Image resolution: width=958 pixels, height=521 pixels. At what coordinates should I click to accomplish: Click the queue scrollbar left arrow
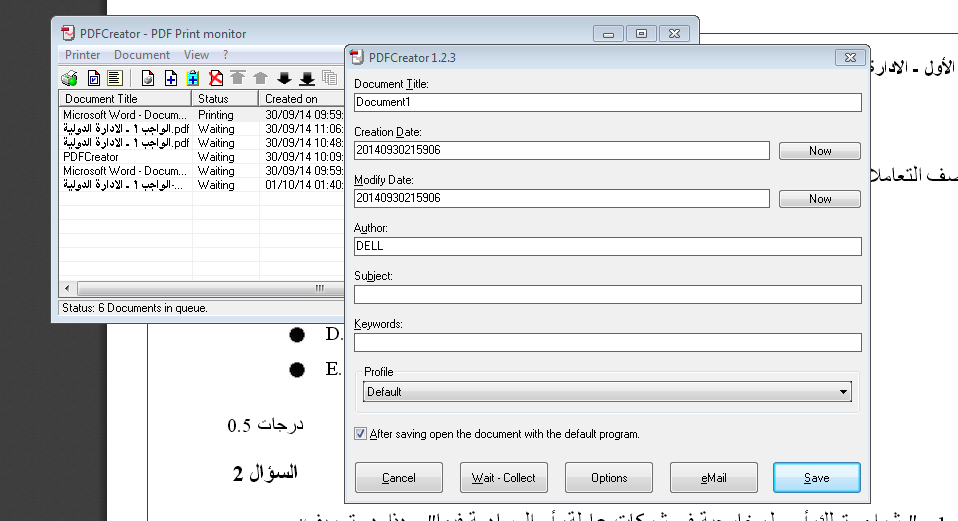(x=67, y=288)
